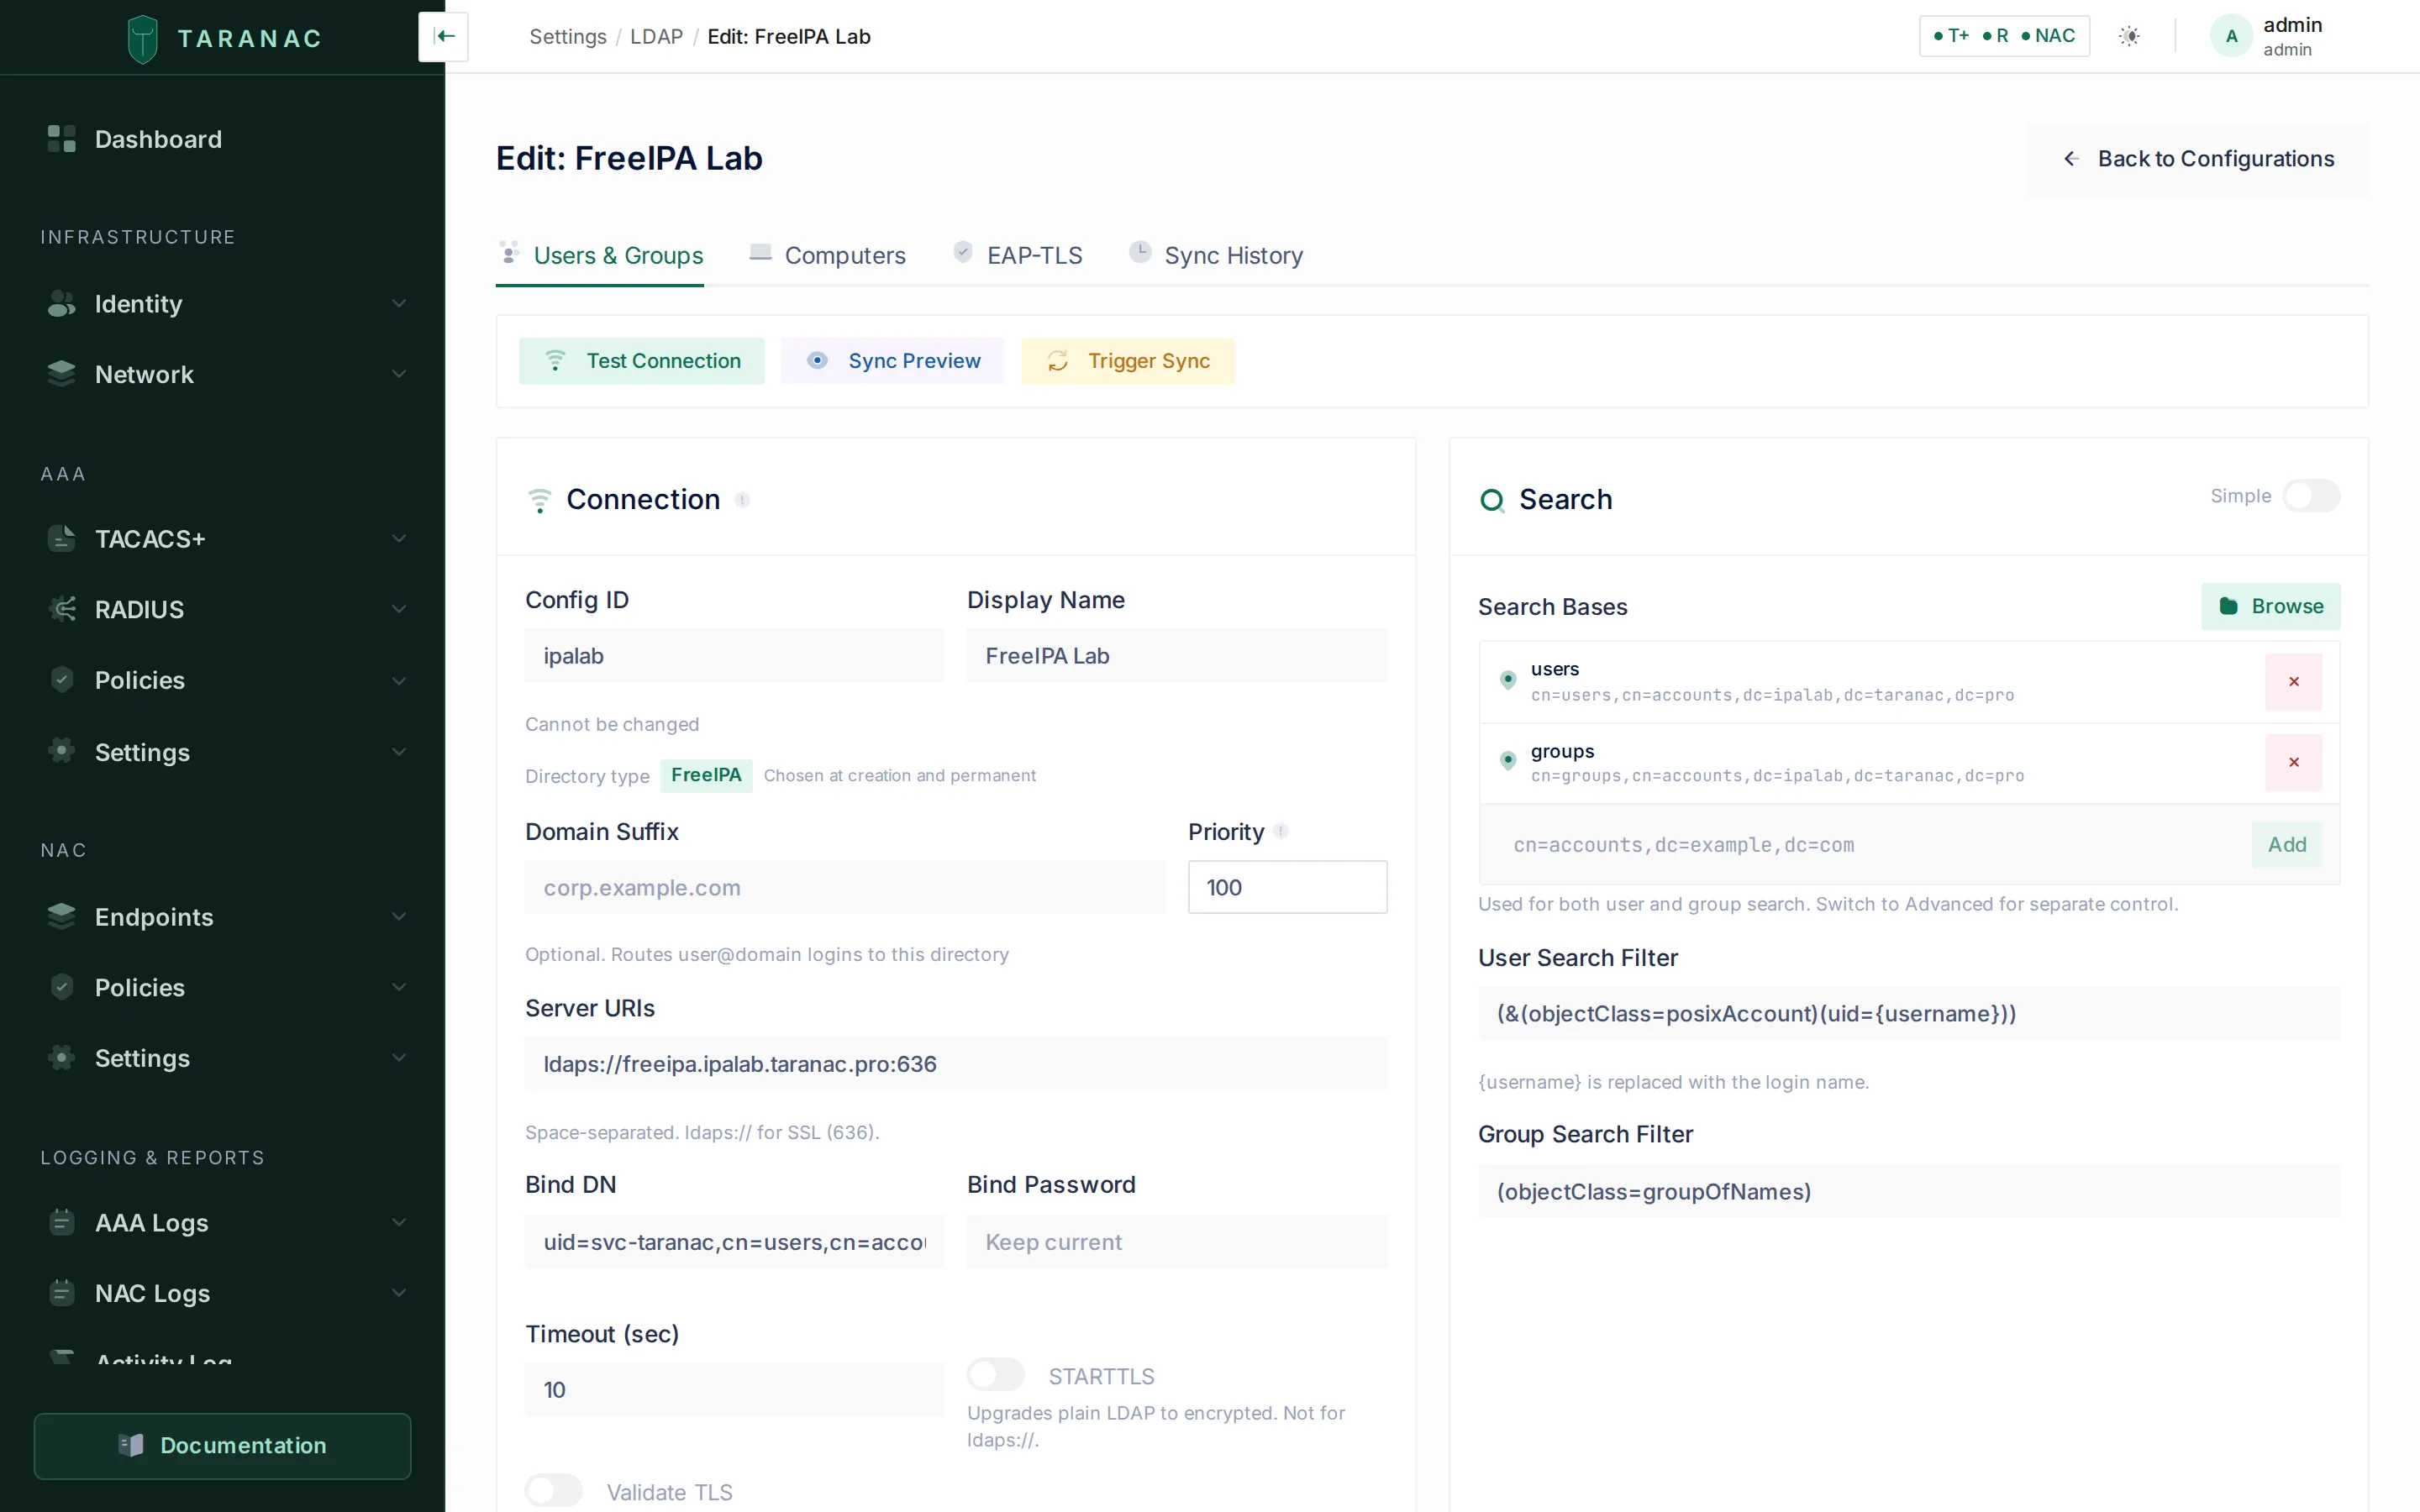
Task: Click the users search base status dot
Action: tap(1508, 680)
